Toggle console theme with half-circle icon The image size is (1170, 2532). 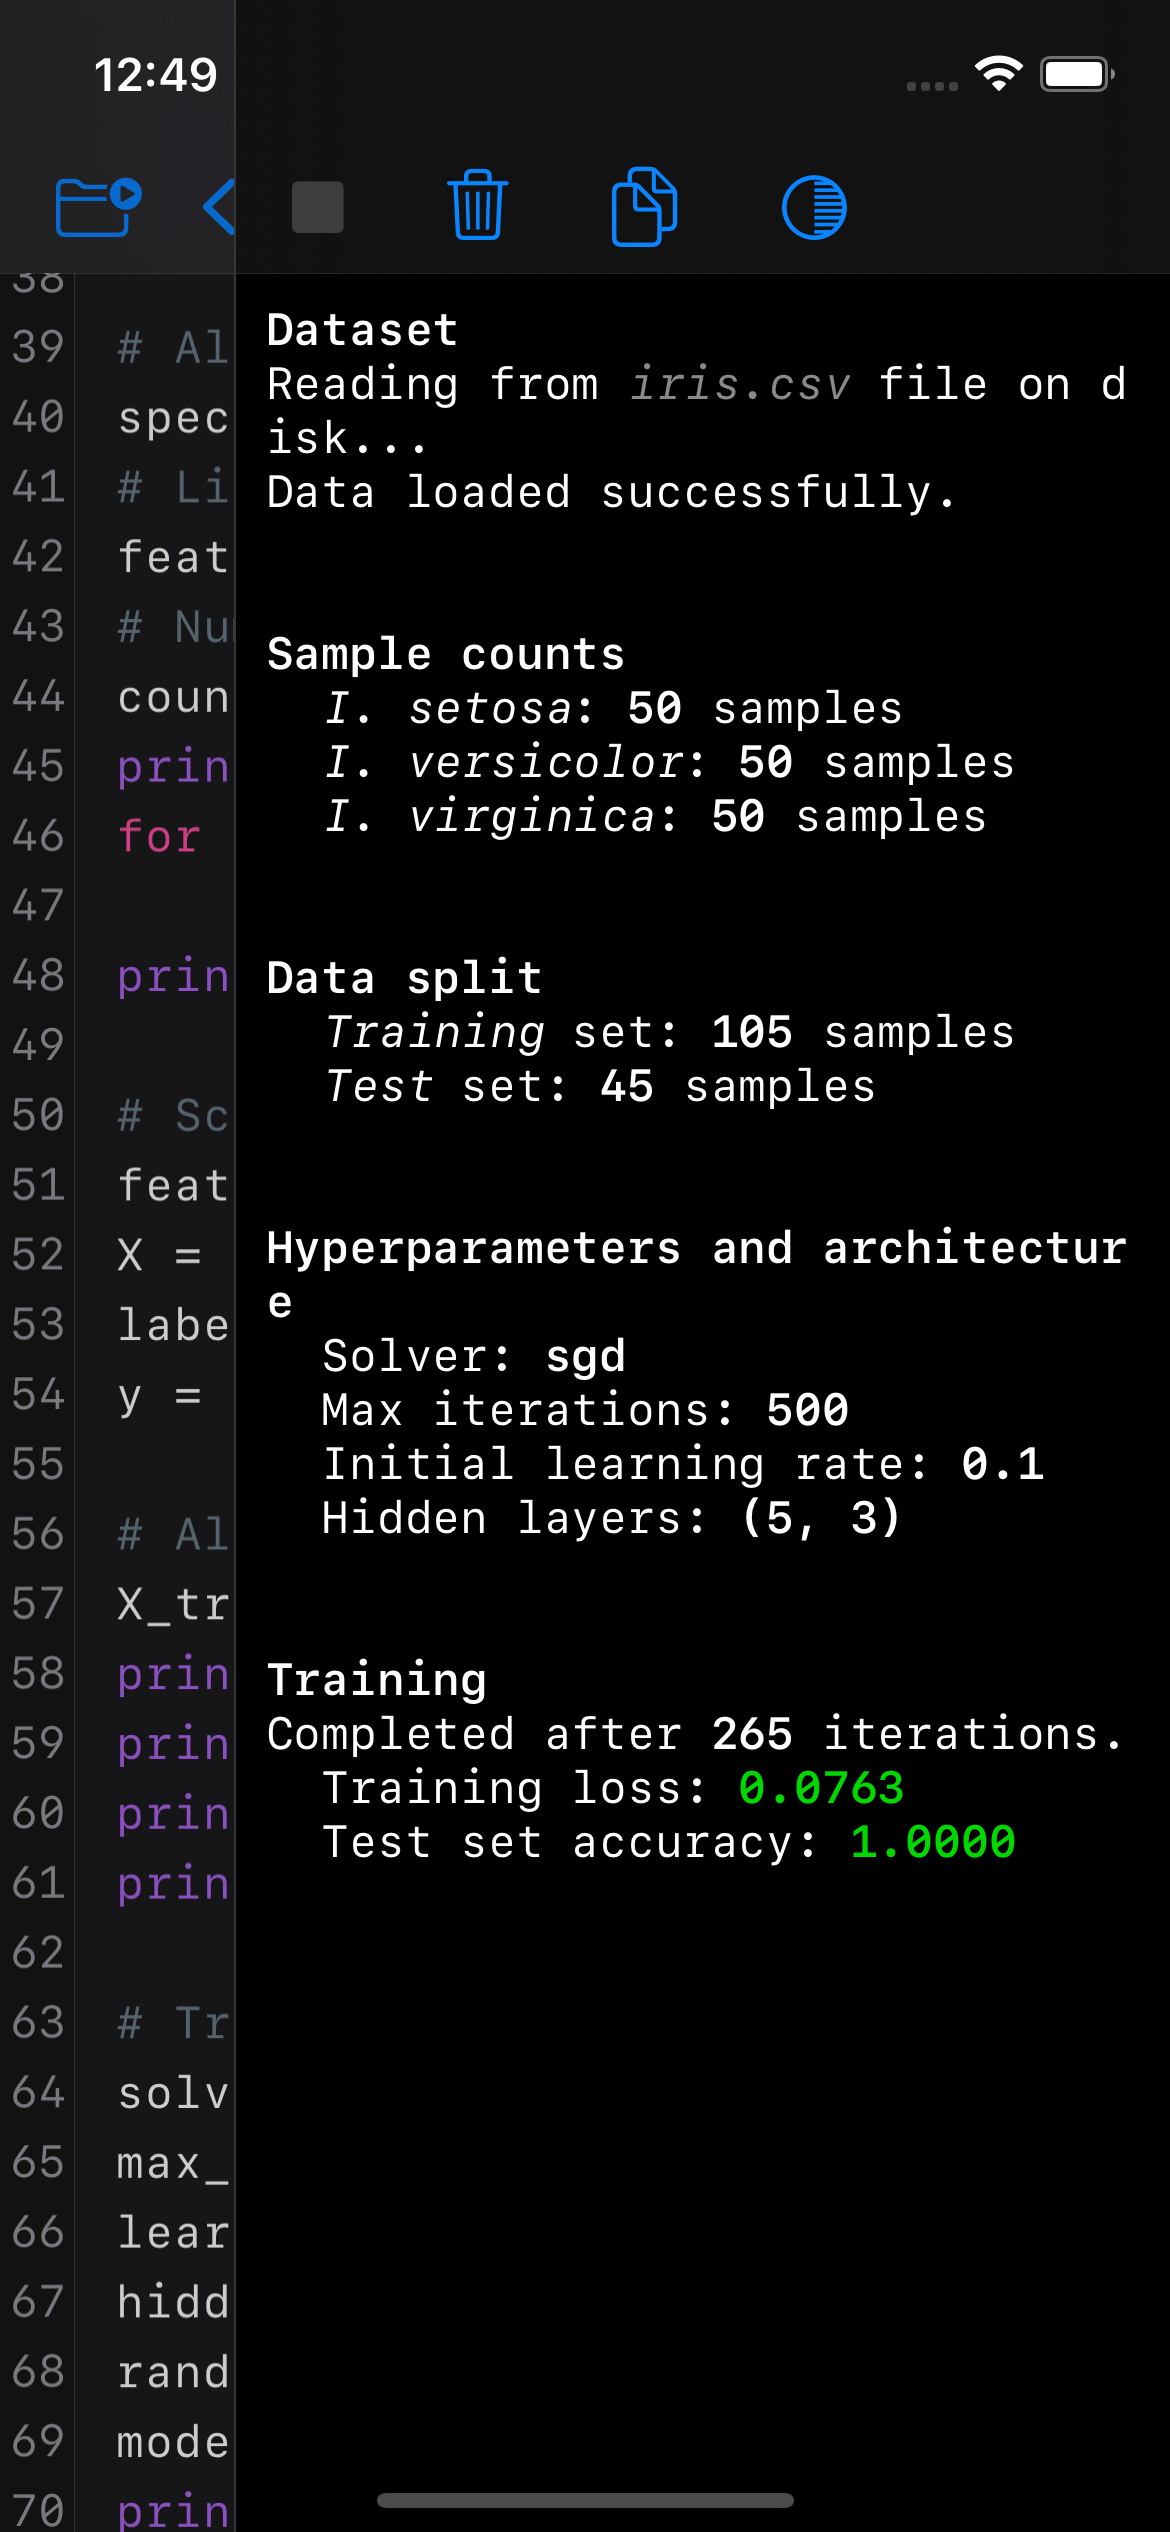click(814, 207)
